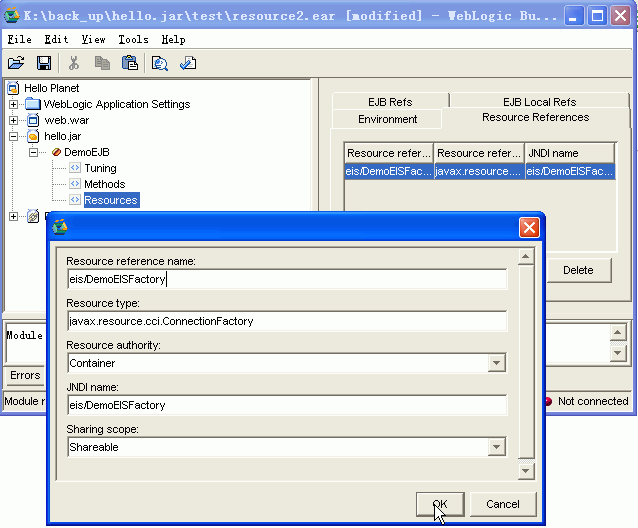638x528 pixels.
Task: Open the File menu
Action: coord(20,39)
